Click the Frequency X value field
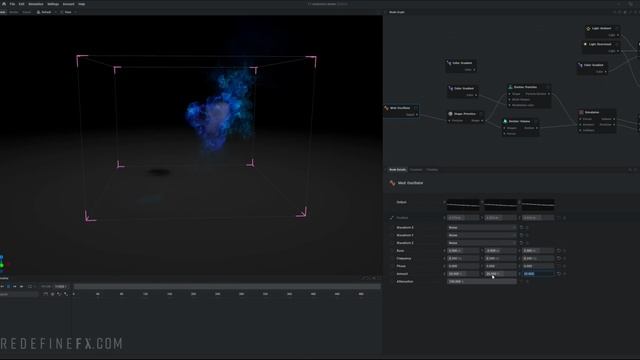The height and width of the screenshot is (360, 640). pos(463,258)
